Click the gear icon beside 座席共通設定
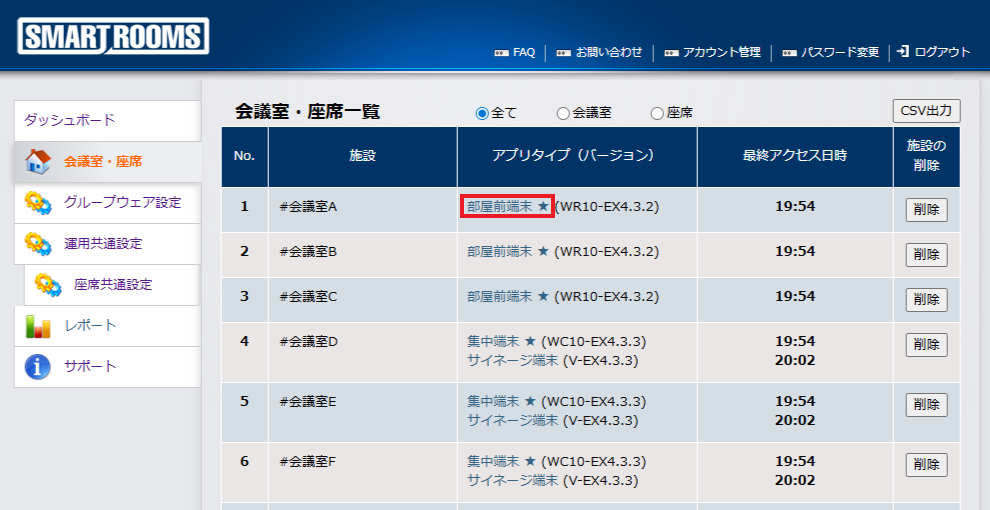The width and height of the screenshot is (990, 510). click(48, 285)
